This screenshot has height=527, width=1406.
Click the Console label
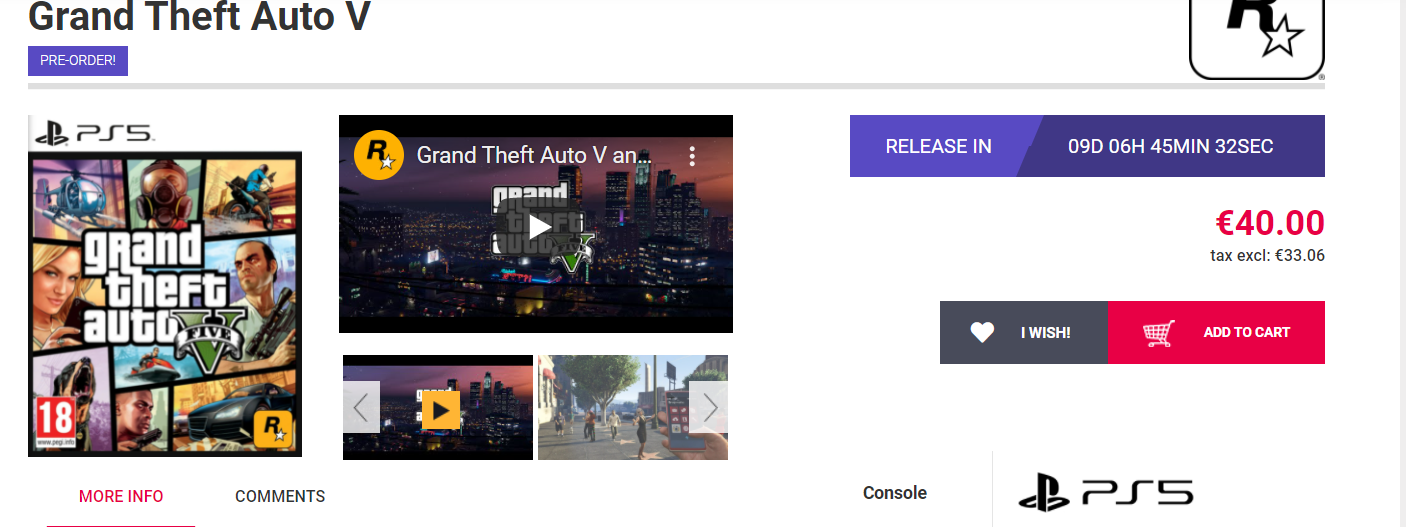coord(895,493)
